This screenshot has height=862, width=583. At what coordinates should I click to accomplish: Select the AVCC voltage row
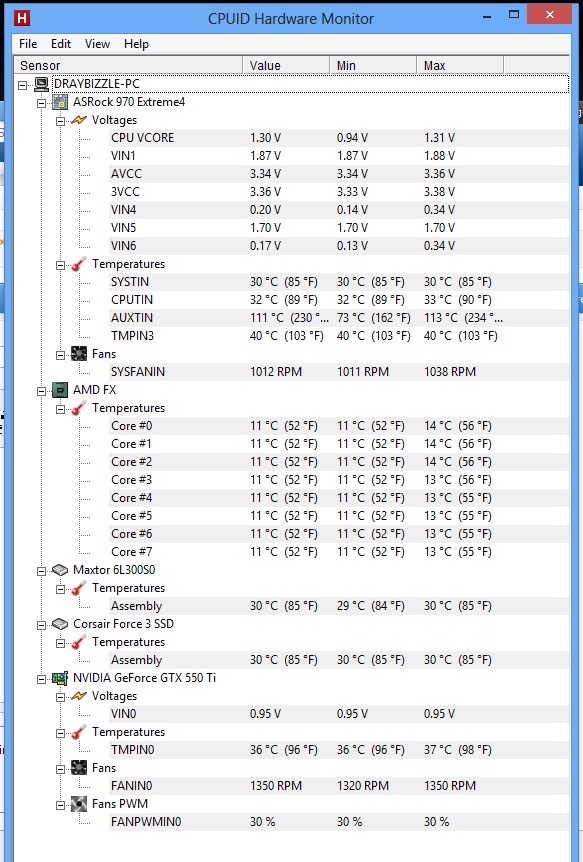[x=338, y=174]
